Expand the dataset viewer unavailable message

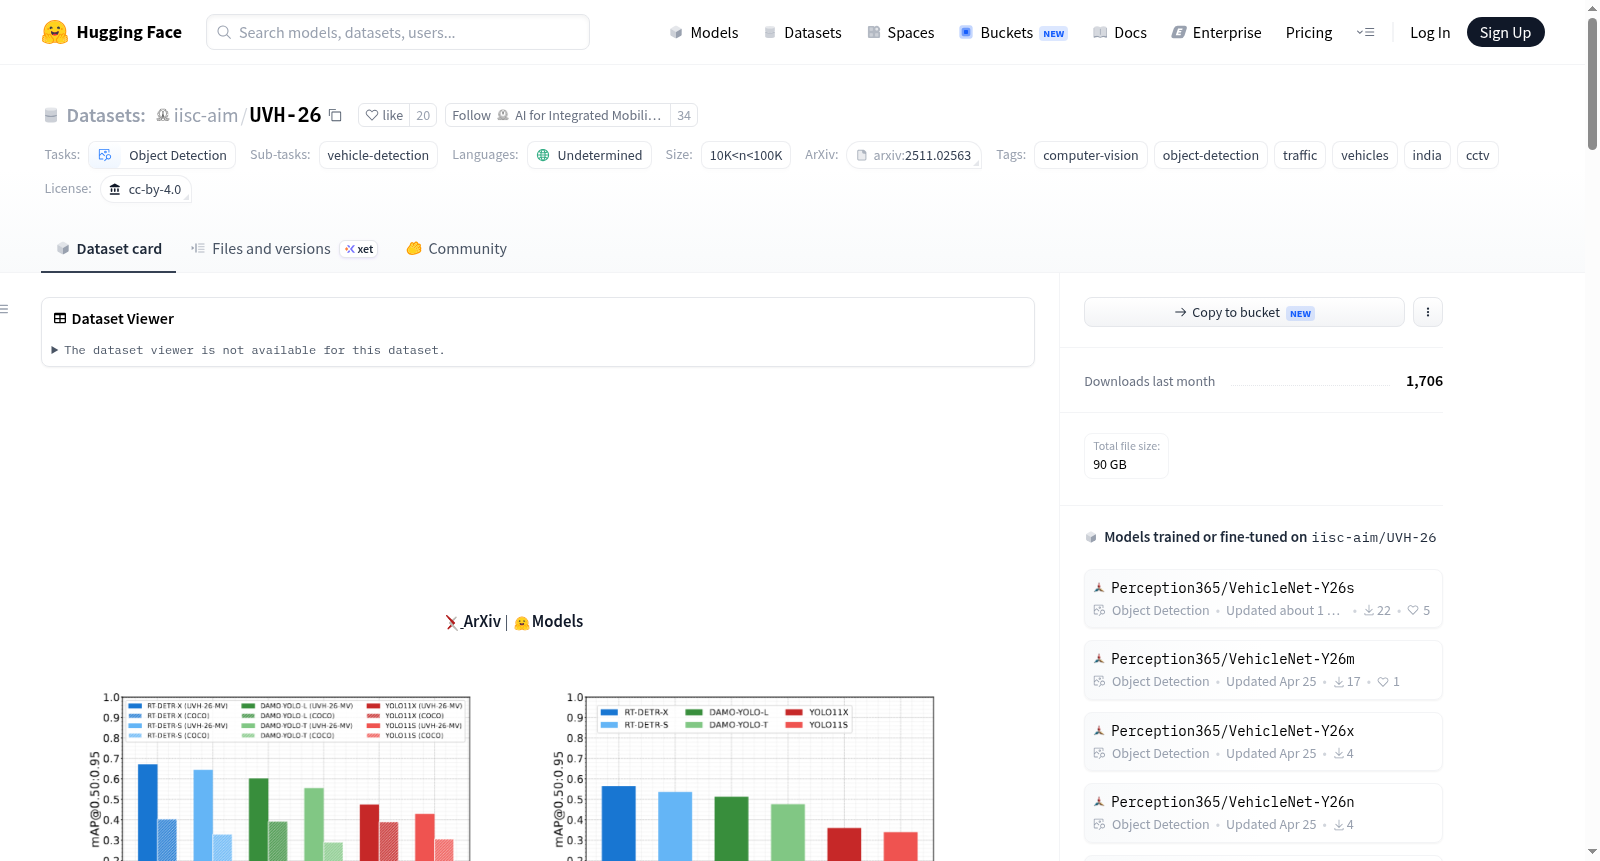pyautogui.click(x=248, y=350)
